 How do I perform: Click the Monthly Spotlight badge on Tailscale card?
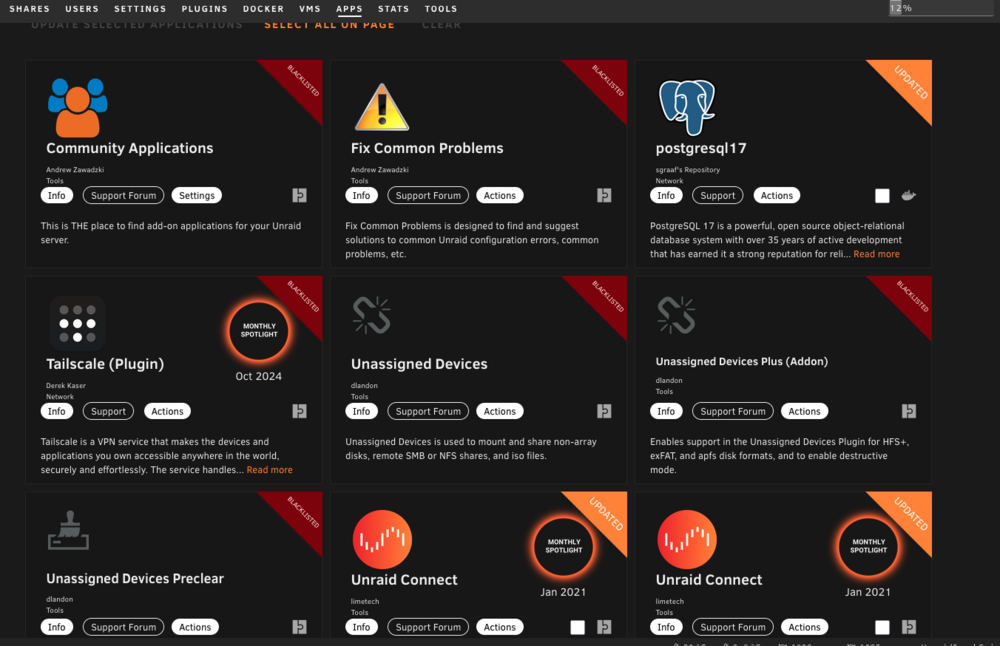259,330
